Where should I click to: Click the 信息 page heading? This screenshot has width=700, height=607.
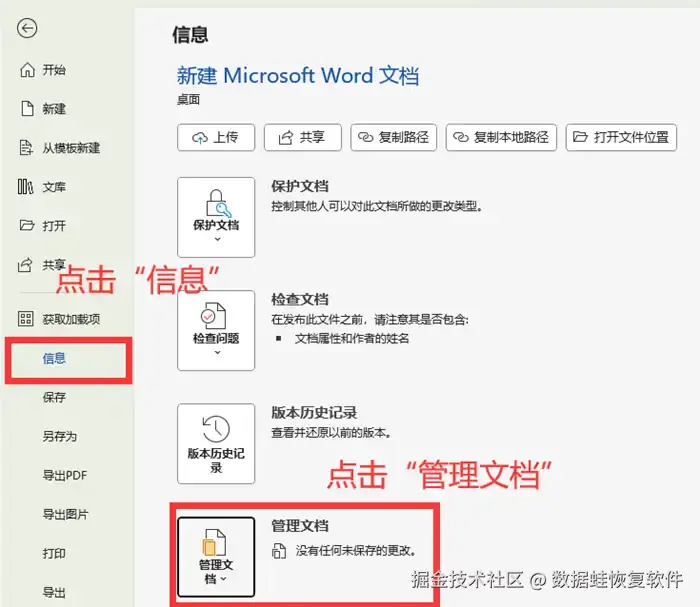point(190,34)
